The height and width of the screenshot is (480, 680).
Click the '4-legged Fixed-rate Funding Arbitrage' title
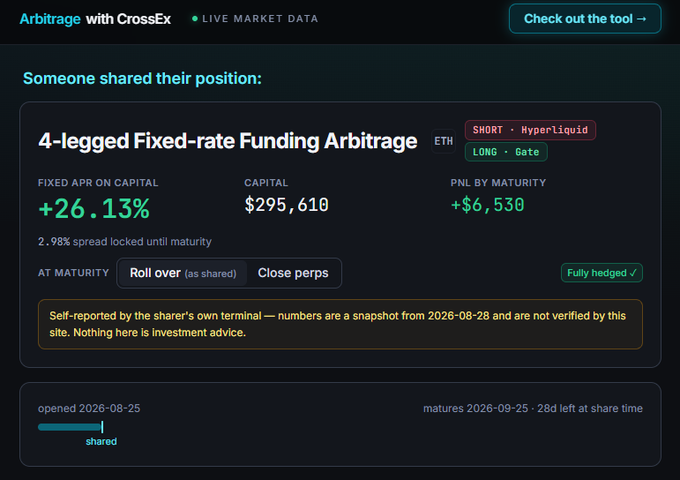tap(228, 141)
